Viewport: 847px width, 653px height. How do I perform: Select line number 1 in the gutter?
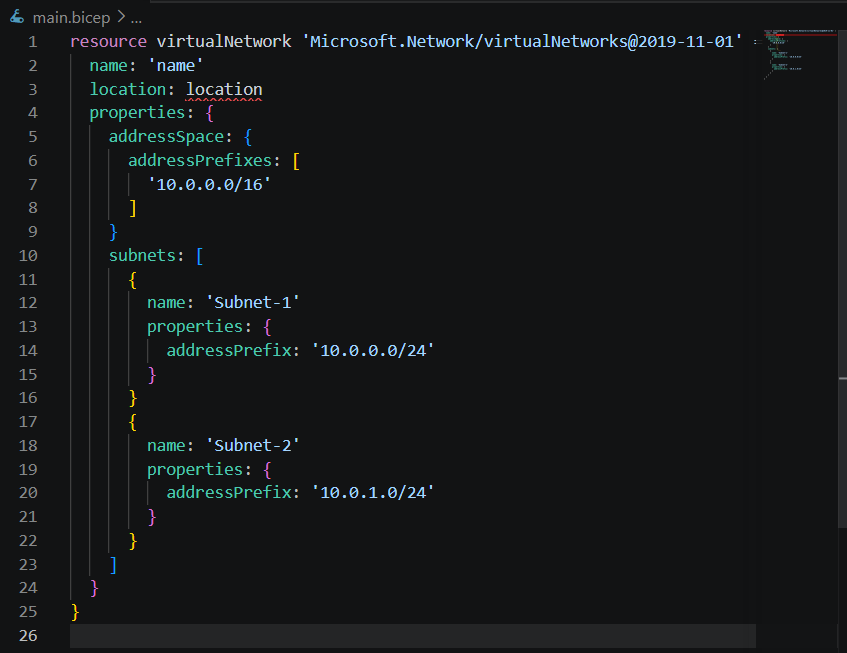[32, 41]
